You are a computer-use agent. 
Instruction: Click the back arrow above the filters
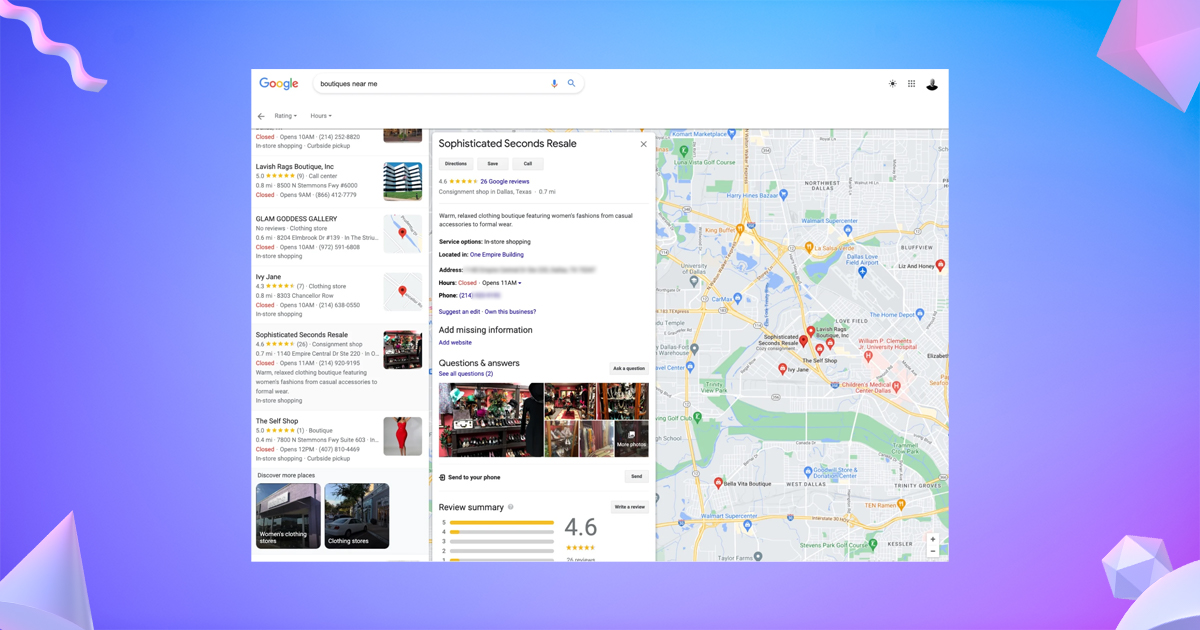261,115
